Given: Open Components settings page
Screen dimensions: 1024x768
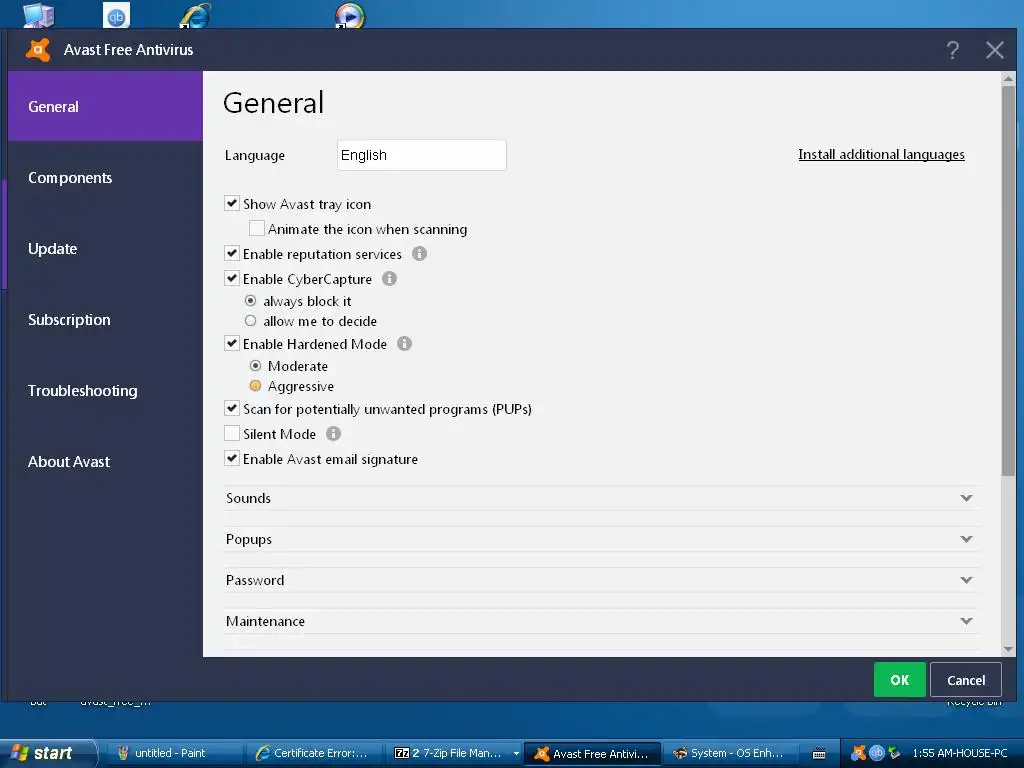Looking at the screenshot, I should tap(105, 178).
